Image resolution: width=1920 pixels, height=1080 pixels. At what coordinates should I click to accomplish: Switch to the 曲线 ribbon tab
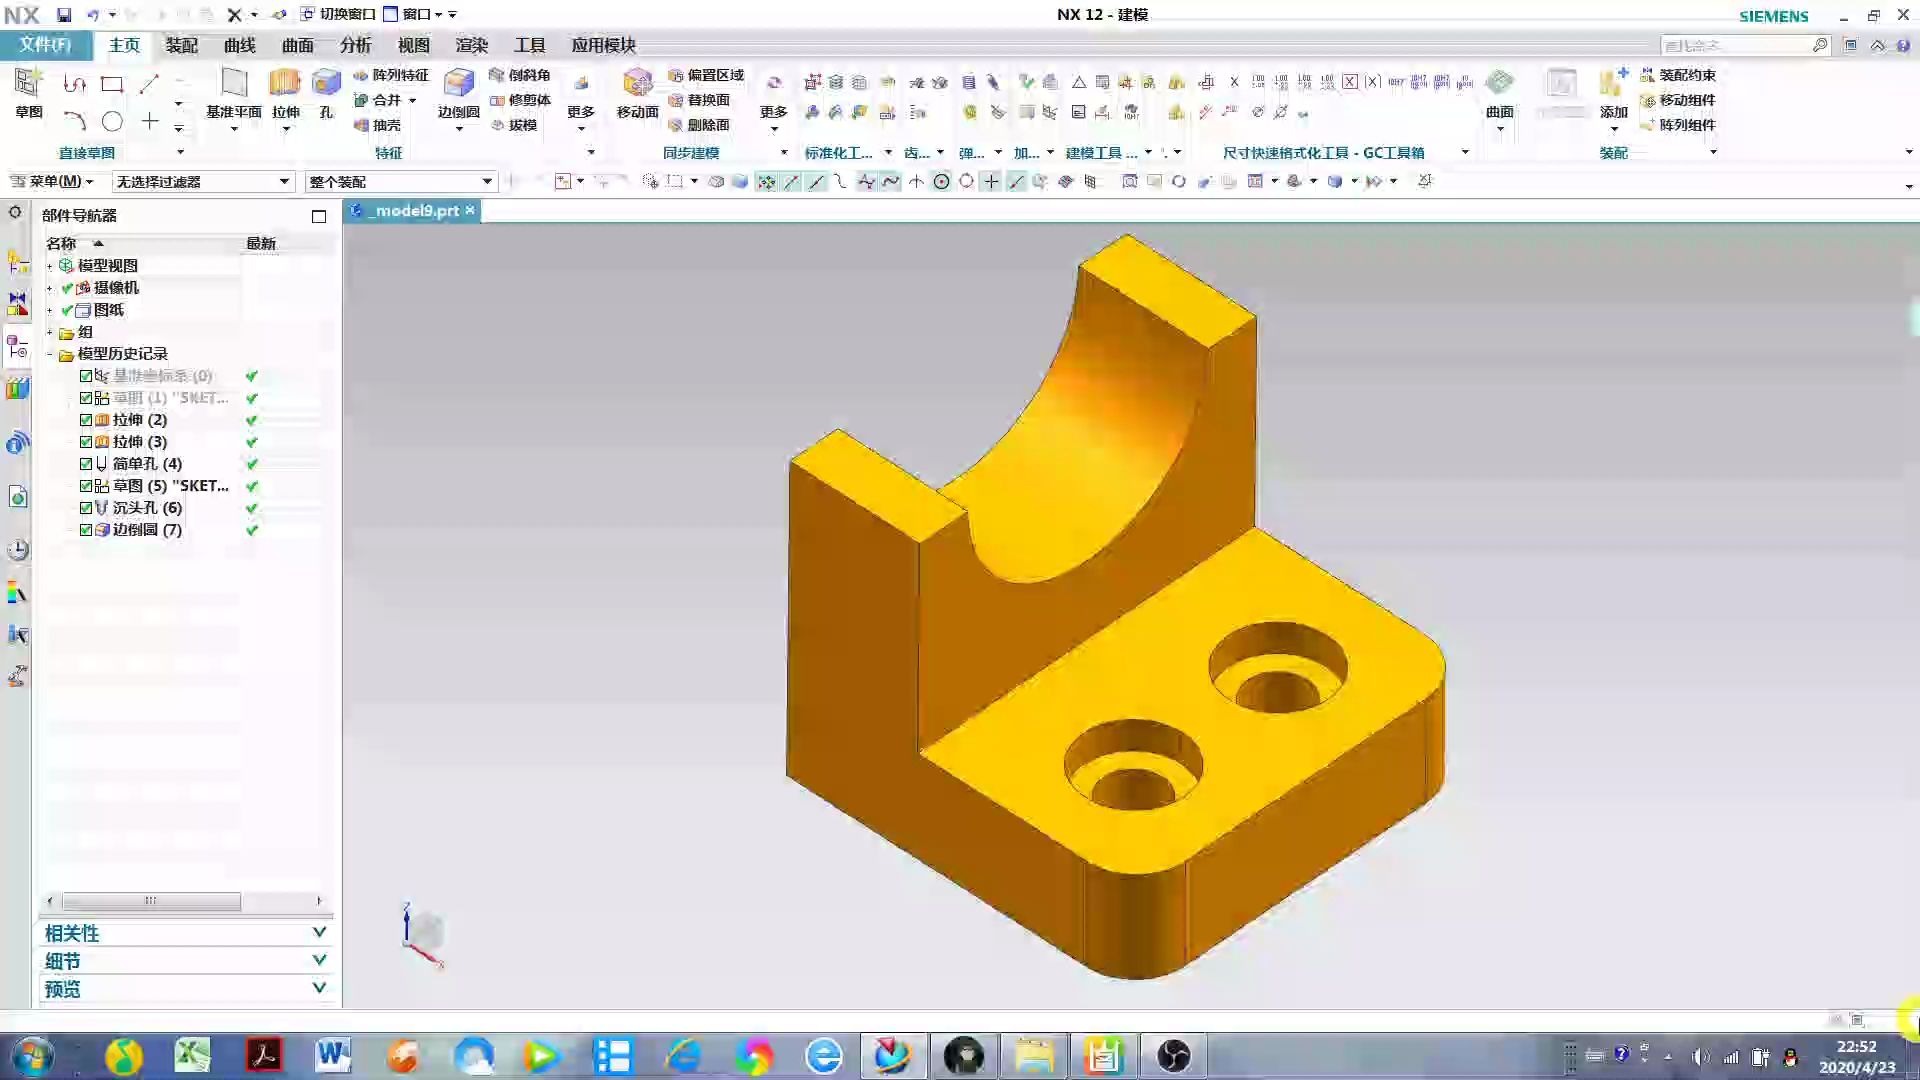point(239,45)
